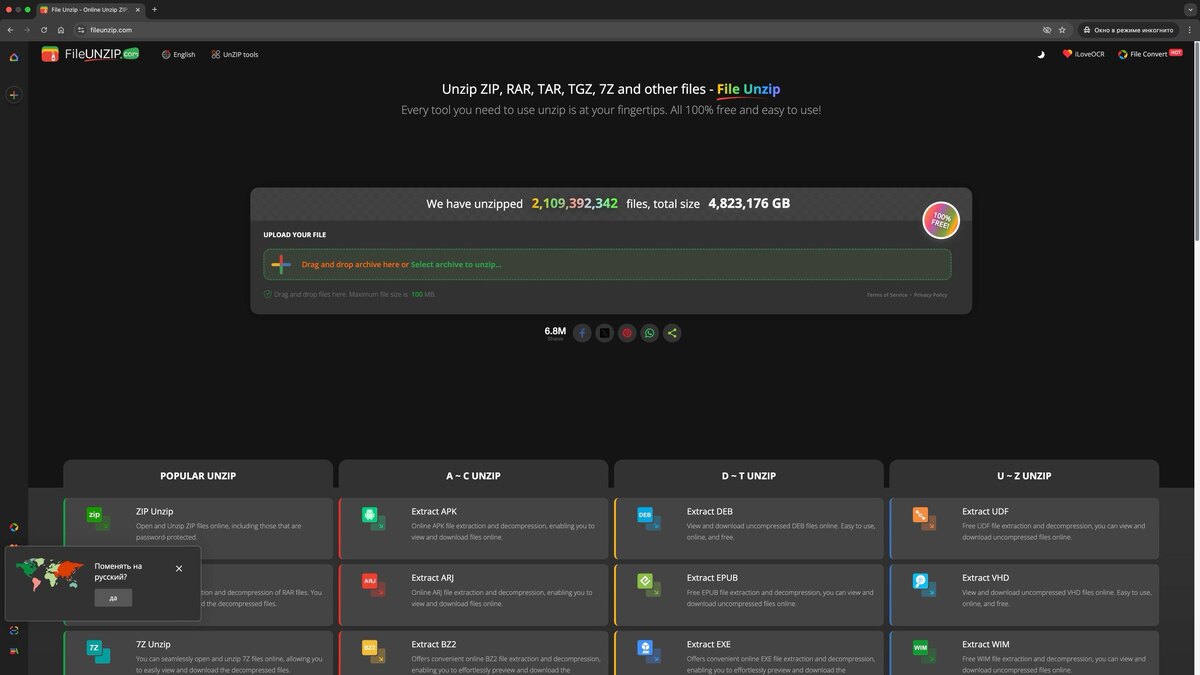Click the Extract VHD icon

point(923,583)
